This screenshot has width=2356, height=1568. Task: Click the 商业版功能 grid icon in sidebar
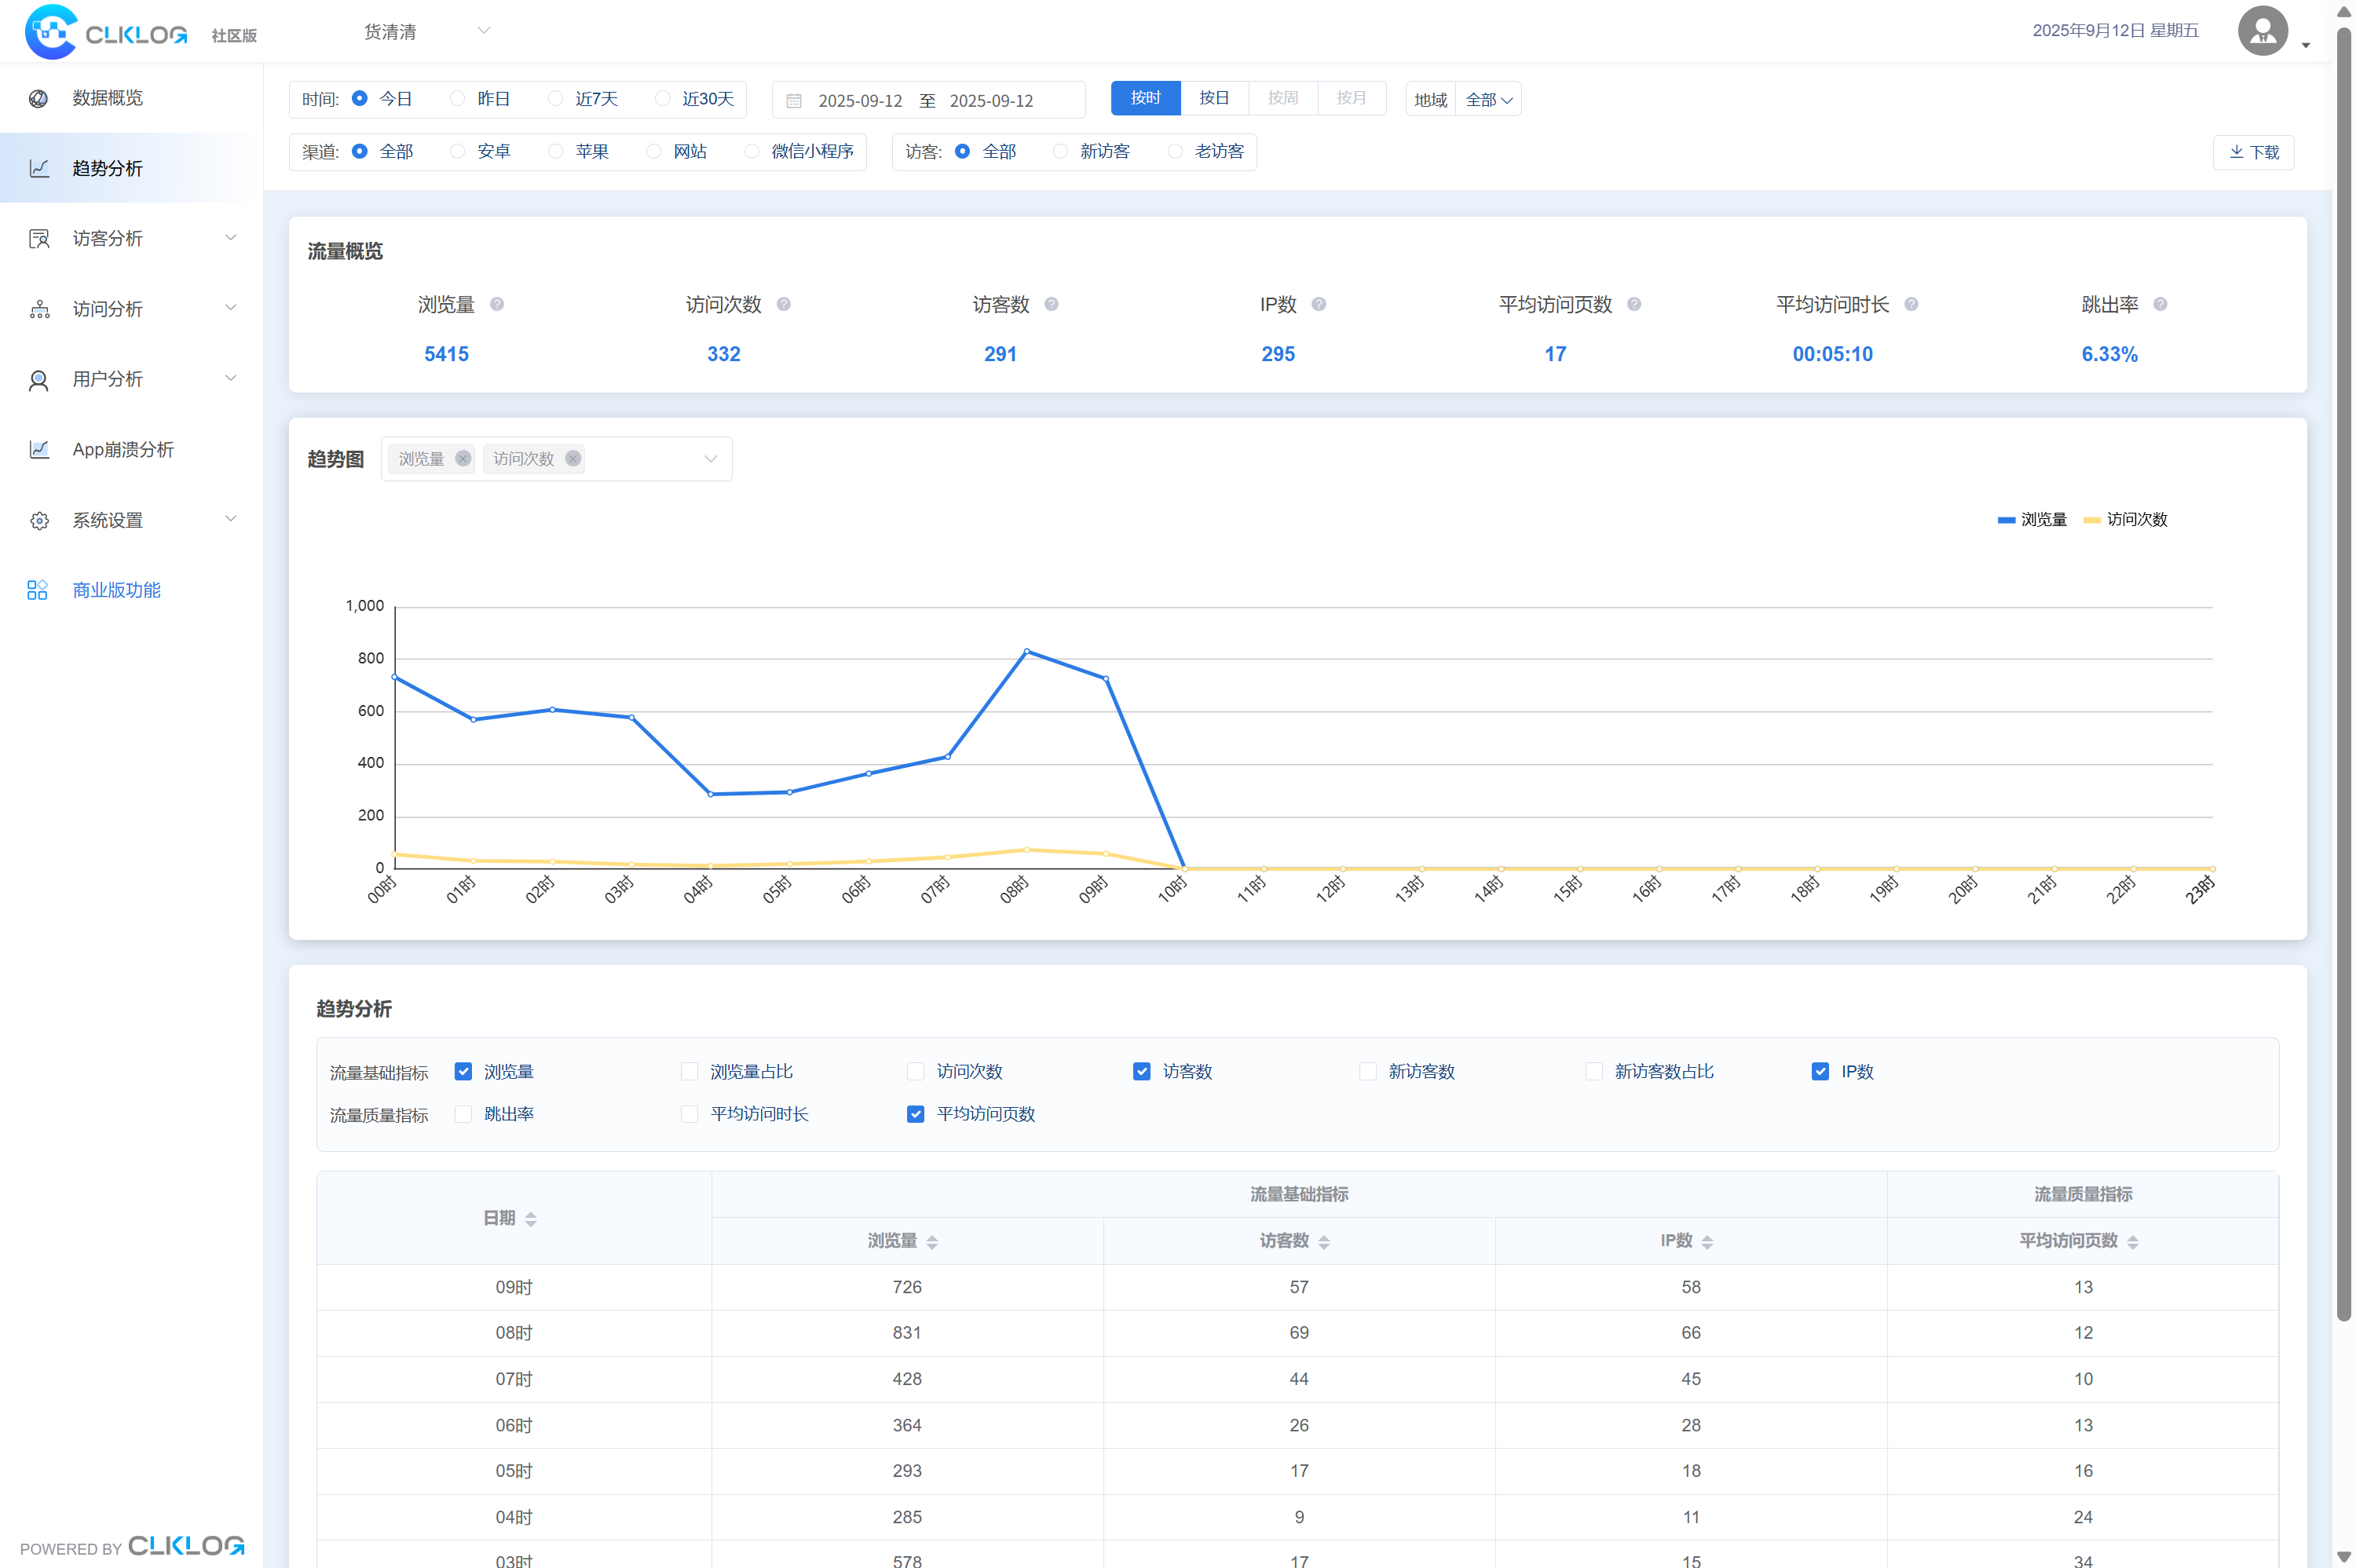pyautogui.click(x=37, y=590)
